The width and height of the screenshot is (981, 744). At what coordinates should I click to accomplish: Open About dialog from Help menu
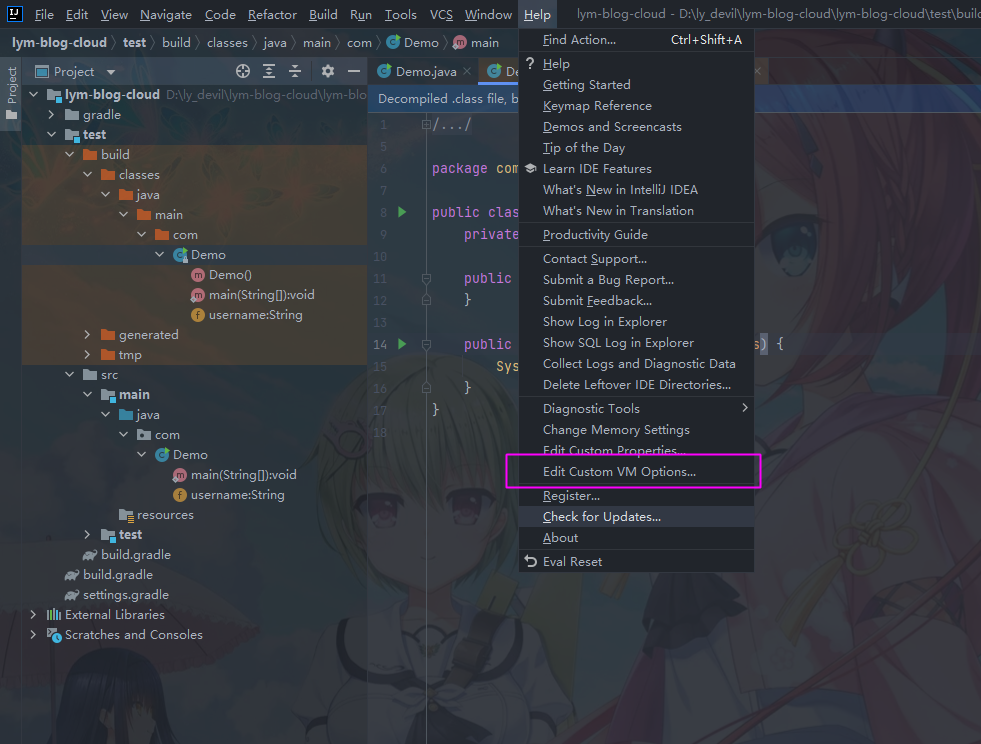[636, 538]
